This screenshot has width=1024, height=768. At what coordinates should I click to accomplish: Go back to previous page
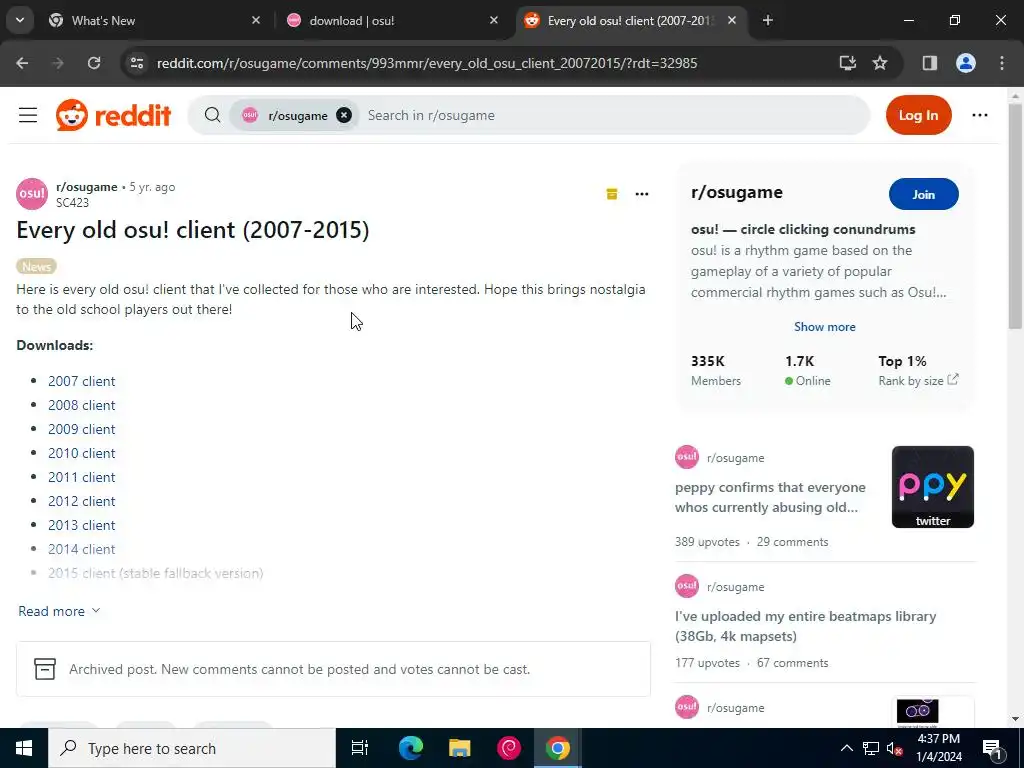pyautogui.click(x=22, y=63)
